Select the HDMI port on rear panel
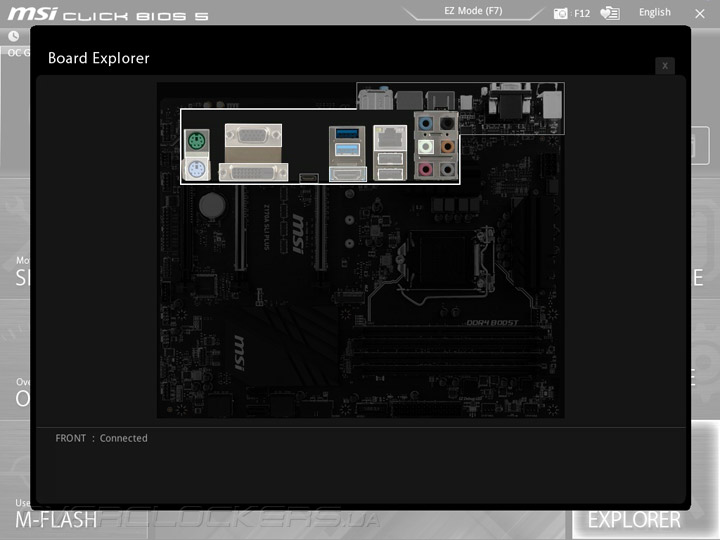 click(348, 174)
